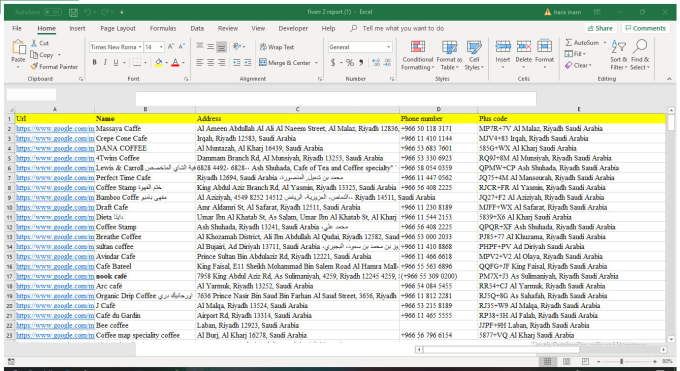This screenshot has width=680, height=371.
Task: Center cell text horizontally
Action: tap(210, 62)
